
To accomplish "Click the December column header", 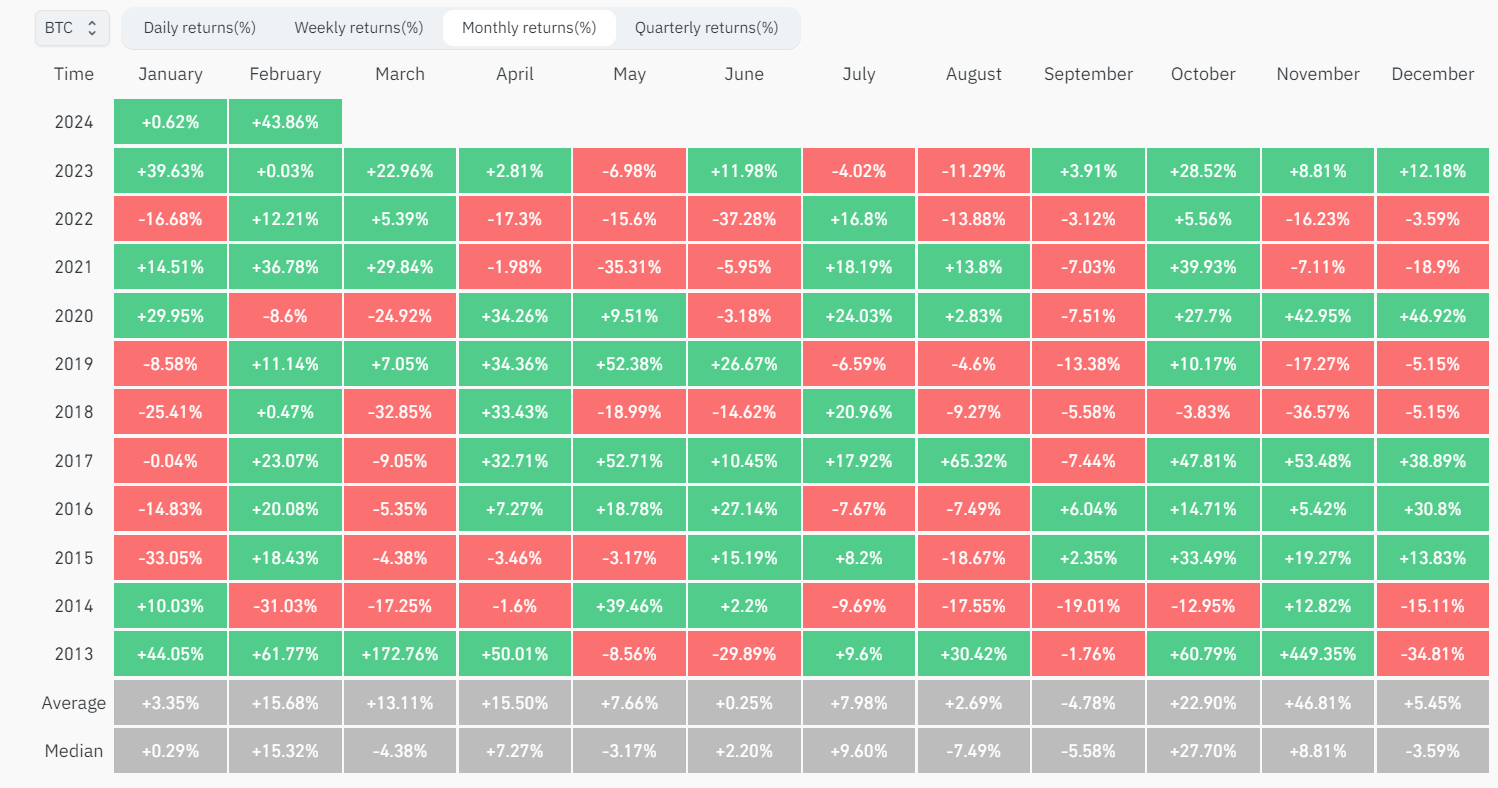I will (1432, 73).
